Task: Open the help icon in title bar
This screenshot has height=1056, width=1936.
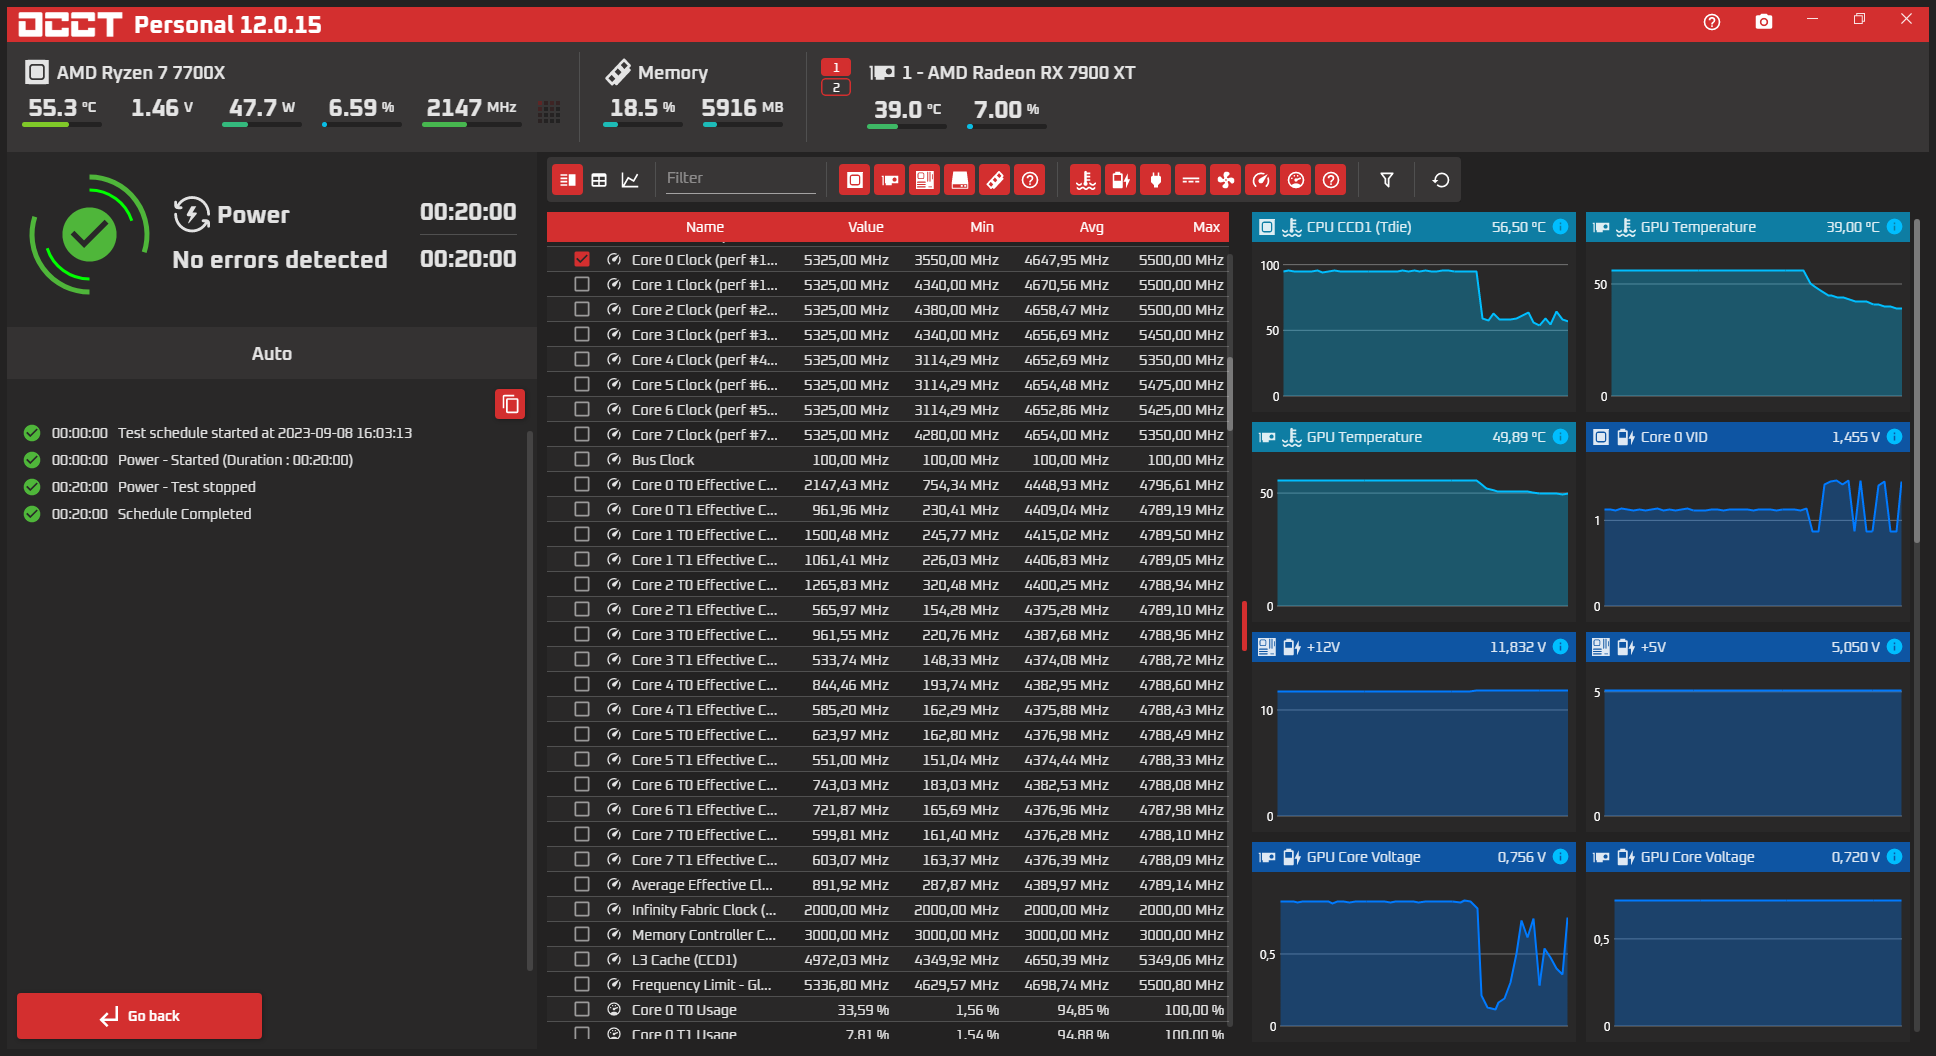Action: click(1711, 22)
